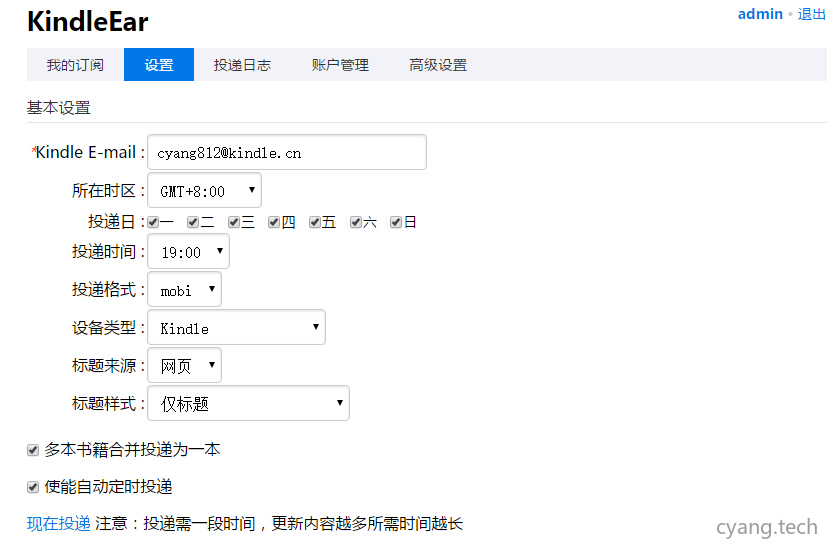Open the 投递时间 dropdown showing 19:00
This screenshot has width=839, height=559.
[188, 251]
